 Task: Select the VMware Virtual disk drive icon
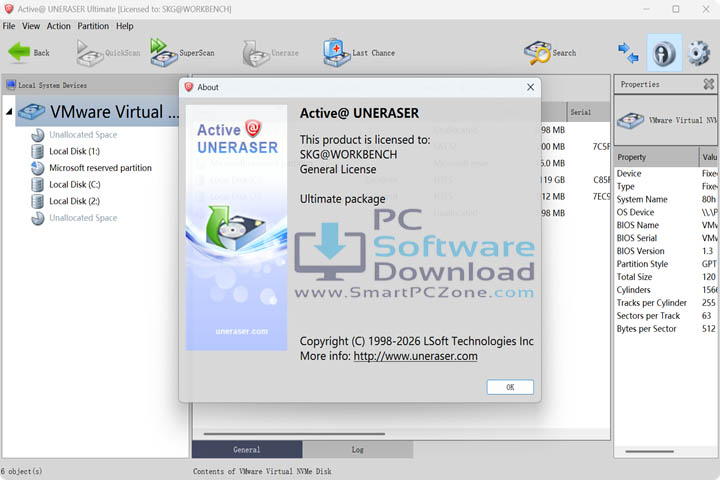pyautogui.click(x=32, y=112)
